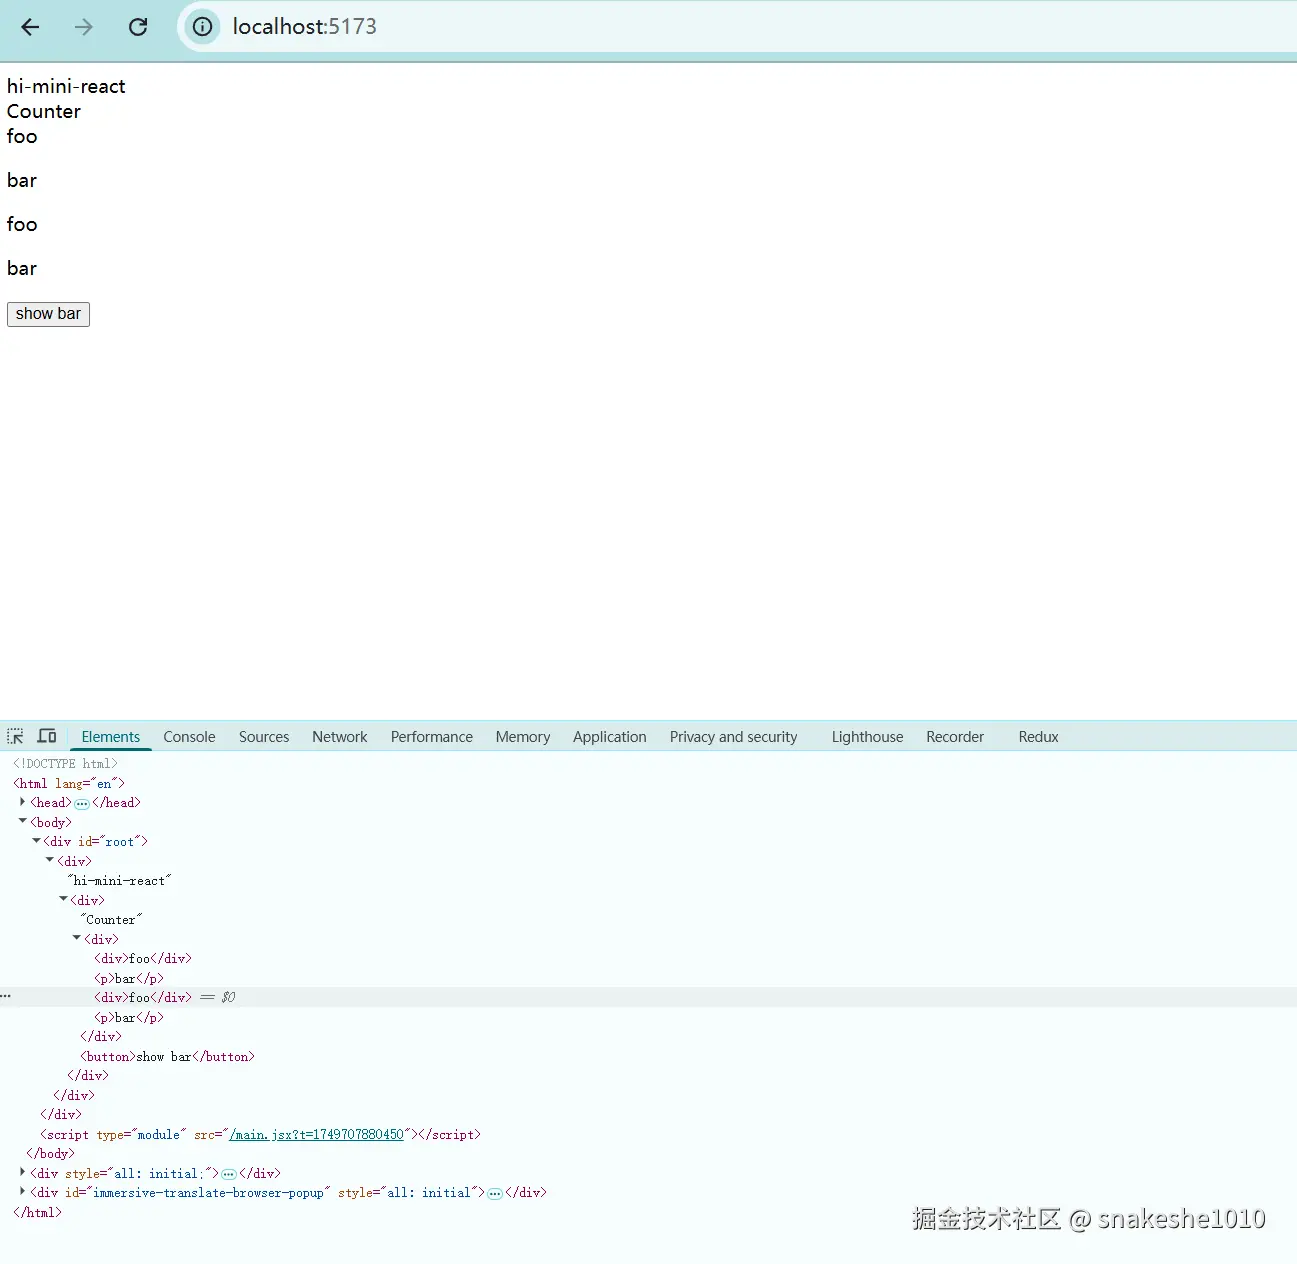Select the last p bar element row
Viewport: 1297px width, 1264px height.
point(129,1017)
